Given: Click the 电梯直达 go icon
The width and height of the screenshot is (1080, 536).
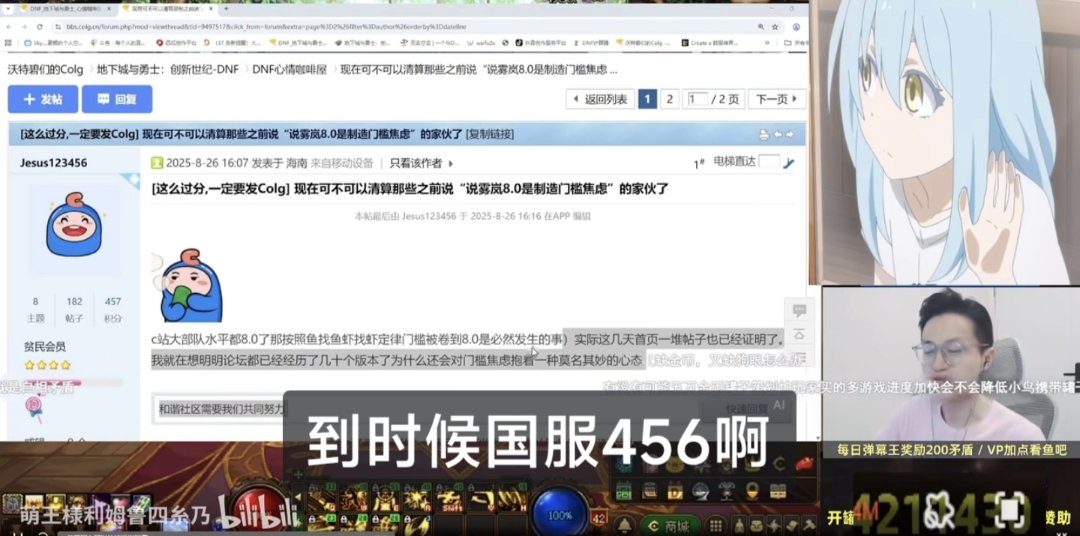Looking at the screenshot, I should [789, 163].
